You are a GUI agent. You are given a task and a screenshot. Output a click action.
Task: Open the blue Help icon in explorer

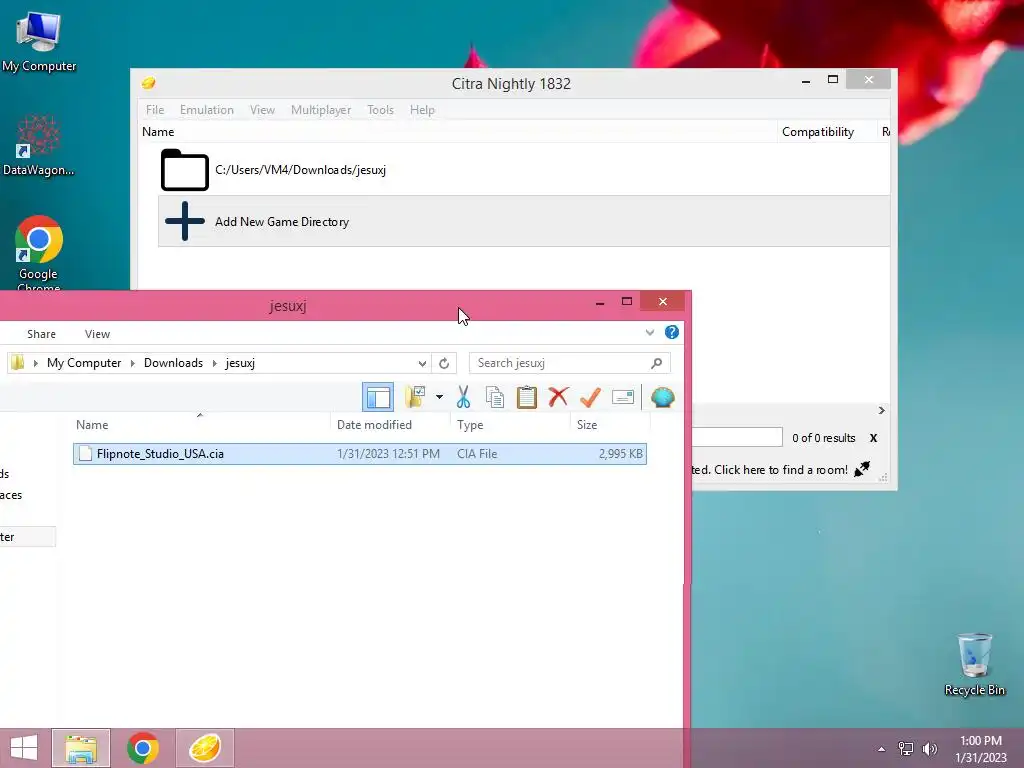pyautogui.click(x=671, y=332)
